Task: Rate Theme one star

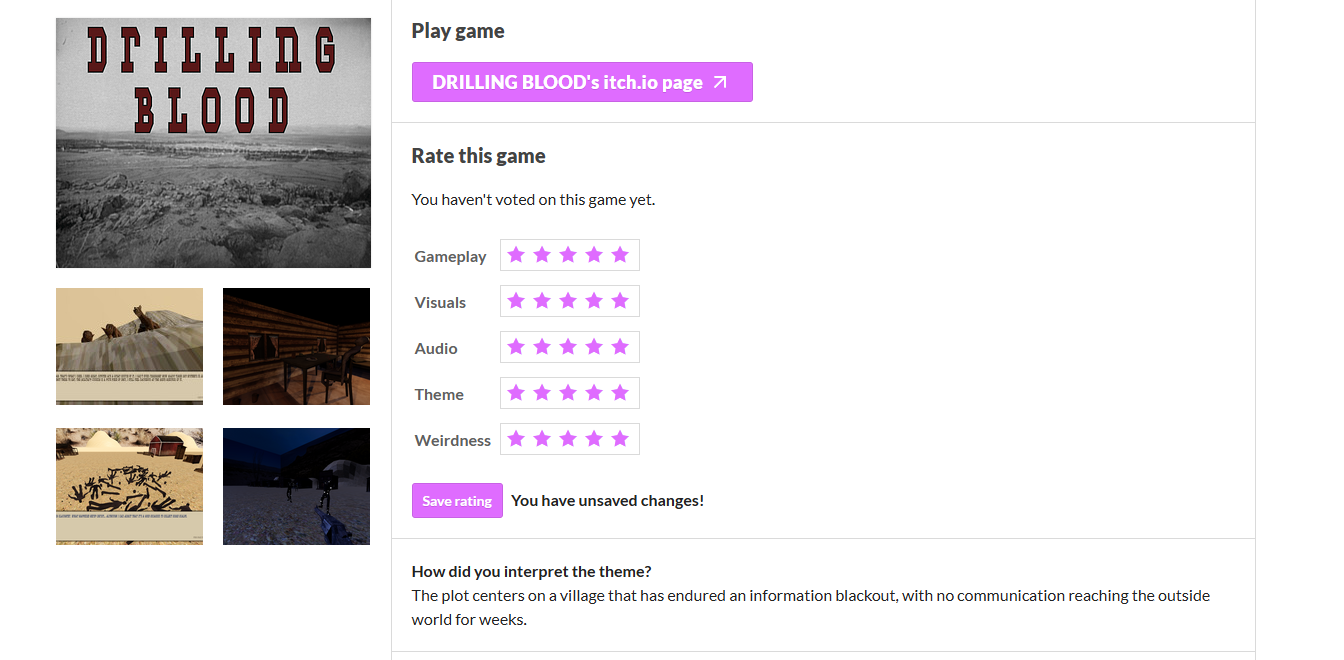Action: click(x=516, y=393)
